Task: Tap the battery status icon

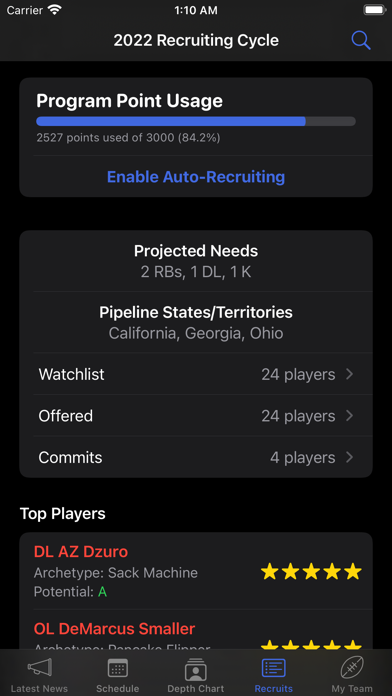Action: click(374, 10)
